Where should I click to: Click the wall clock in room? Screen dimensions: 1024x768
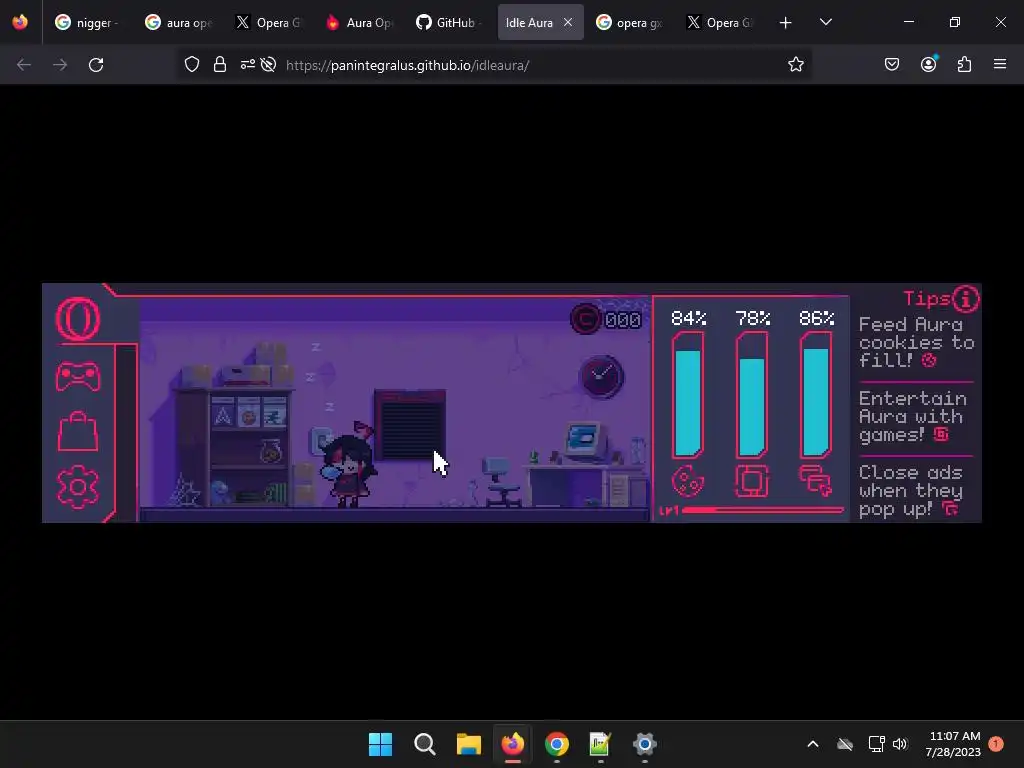[601, 377]
